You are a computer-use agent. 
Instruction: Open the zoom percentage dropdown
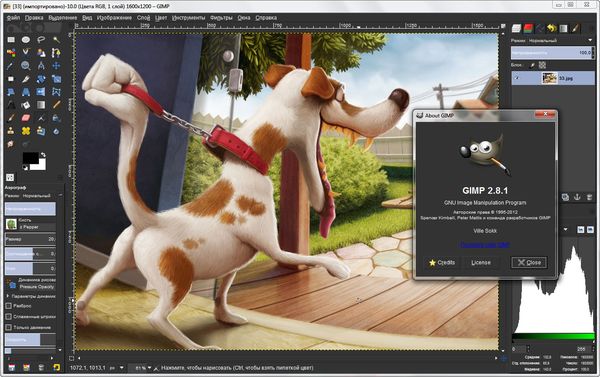click(150, 368)
